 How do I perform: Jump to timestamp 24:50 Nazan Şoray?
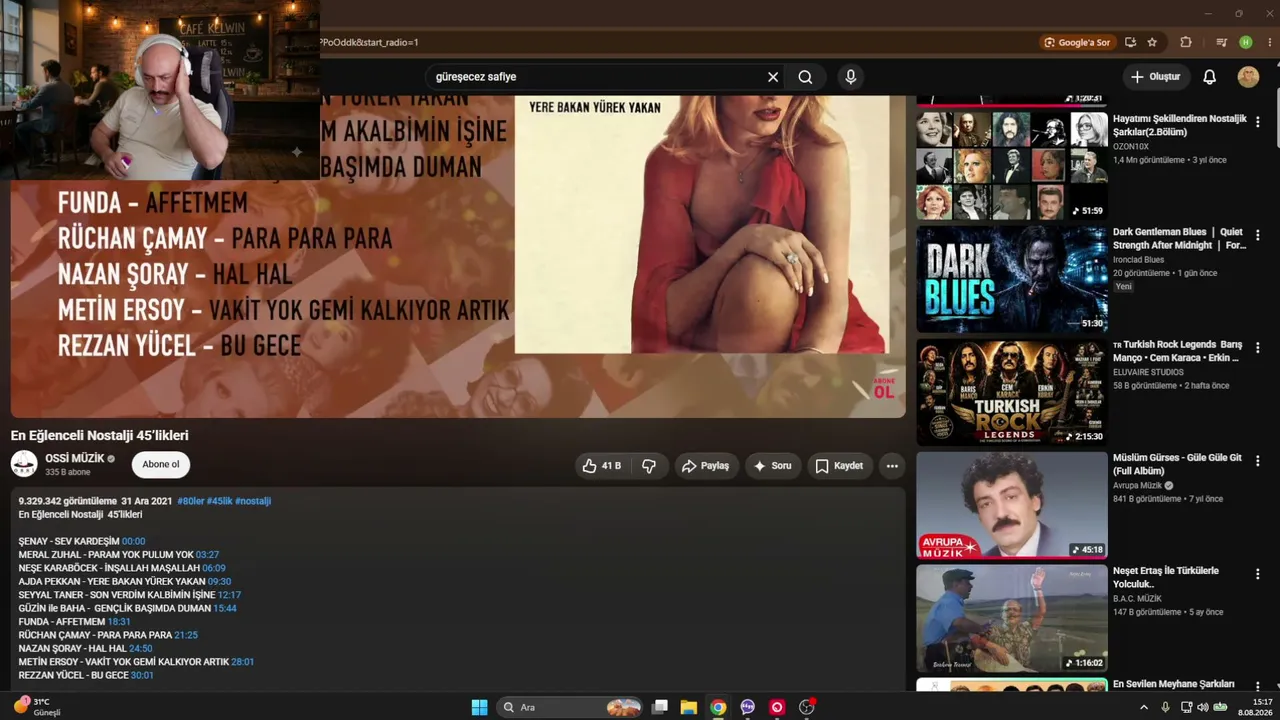[x=141, y=649]
